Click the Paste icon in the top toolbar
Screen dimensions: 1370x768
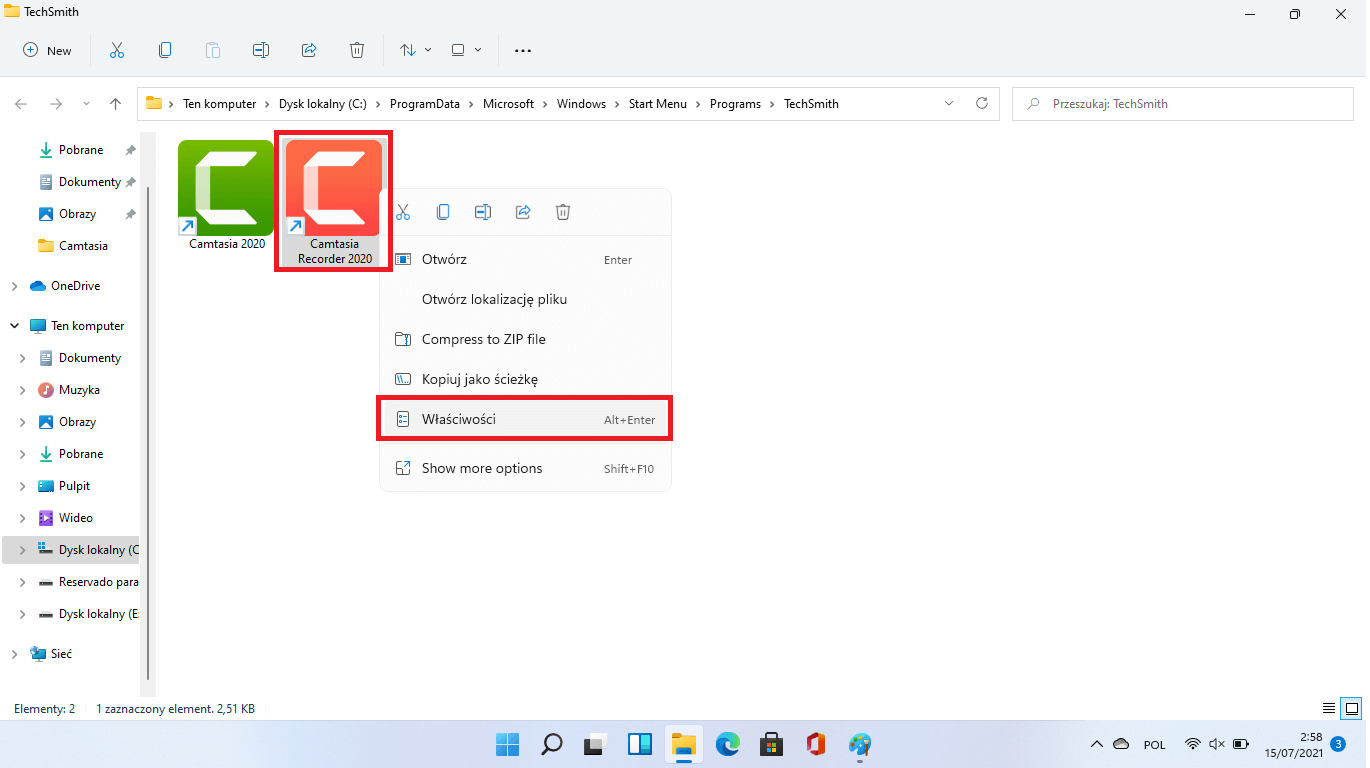[213, 50]
